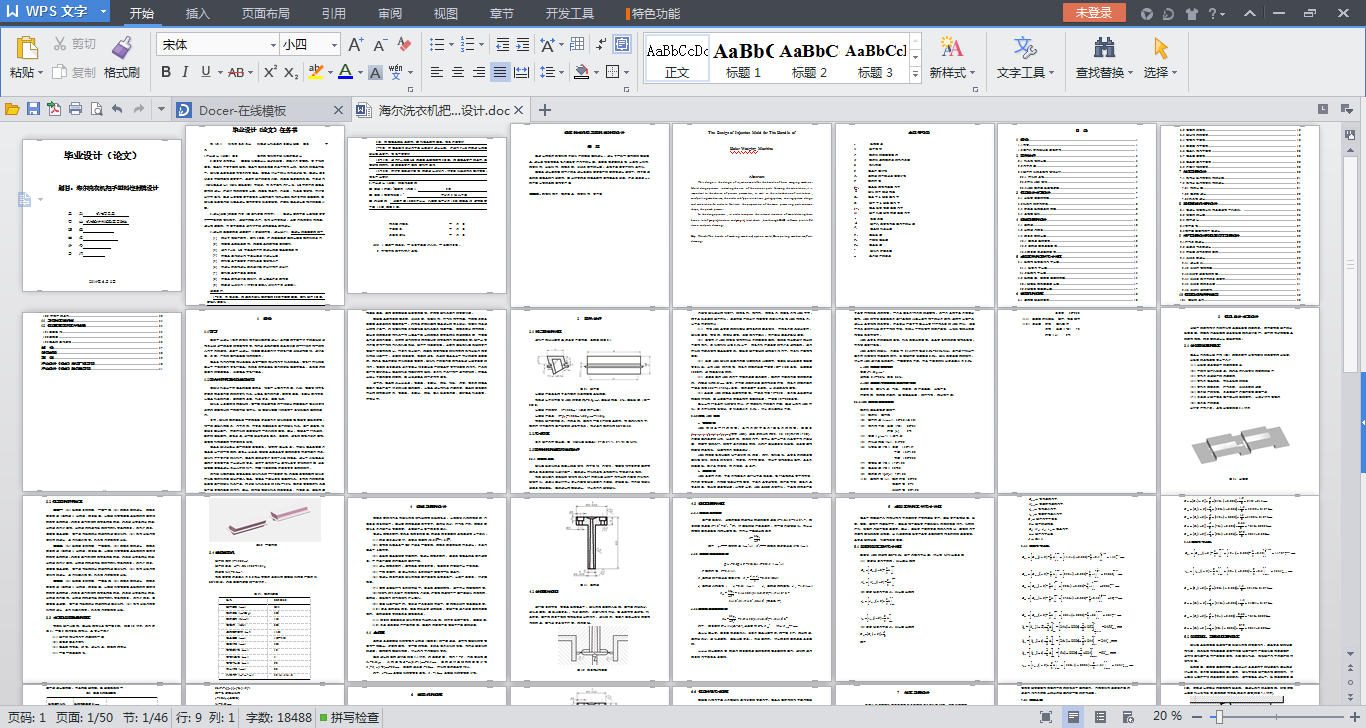The height and width of the screenshot is (728, 1366).
Task: Apply distributed alignment
Action: 520,72
